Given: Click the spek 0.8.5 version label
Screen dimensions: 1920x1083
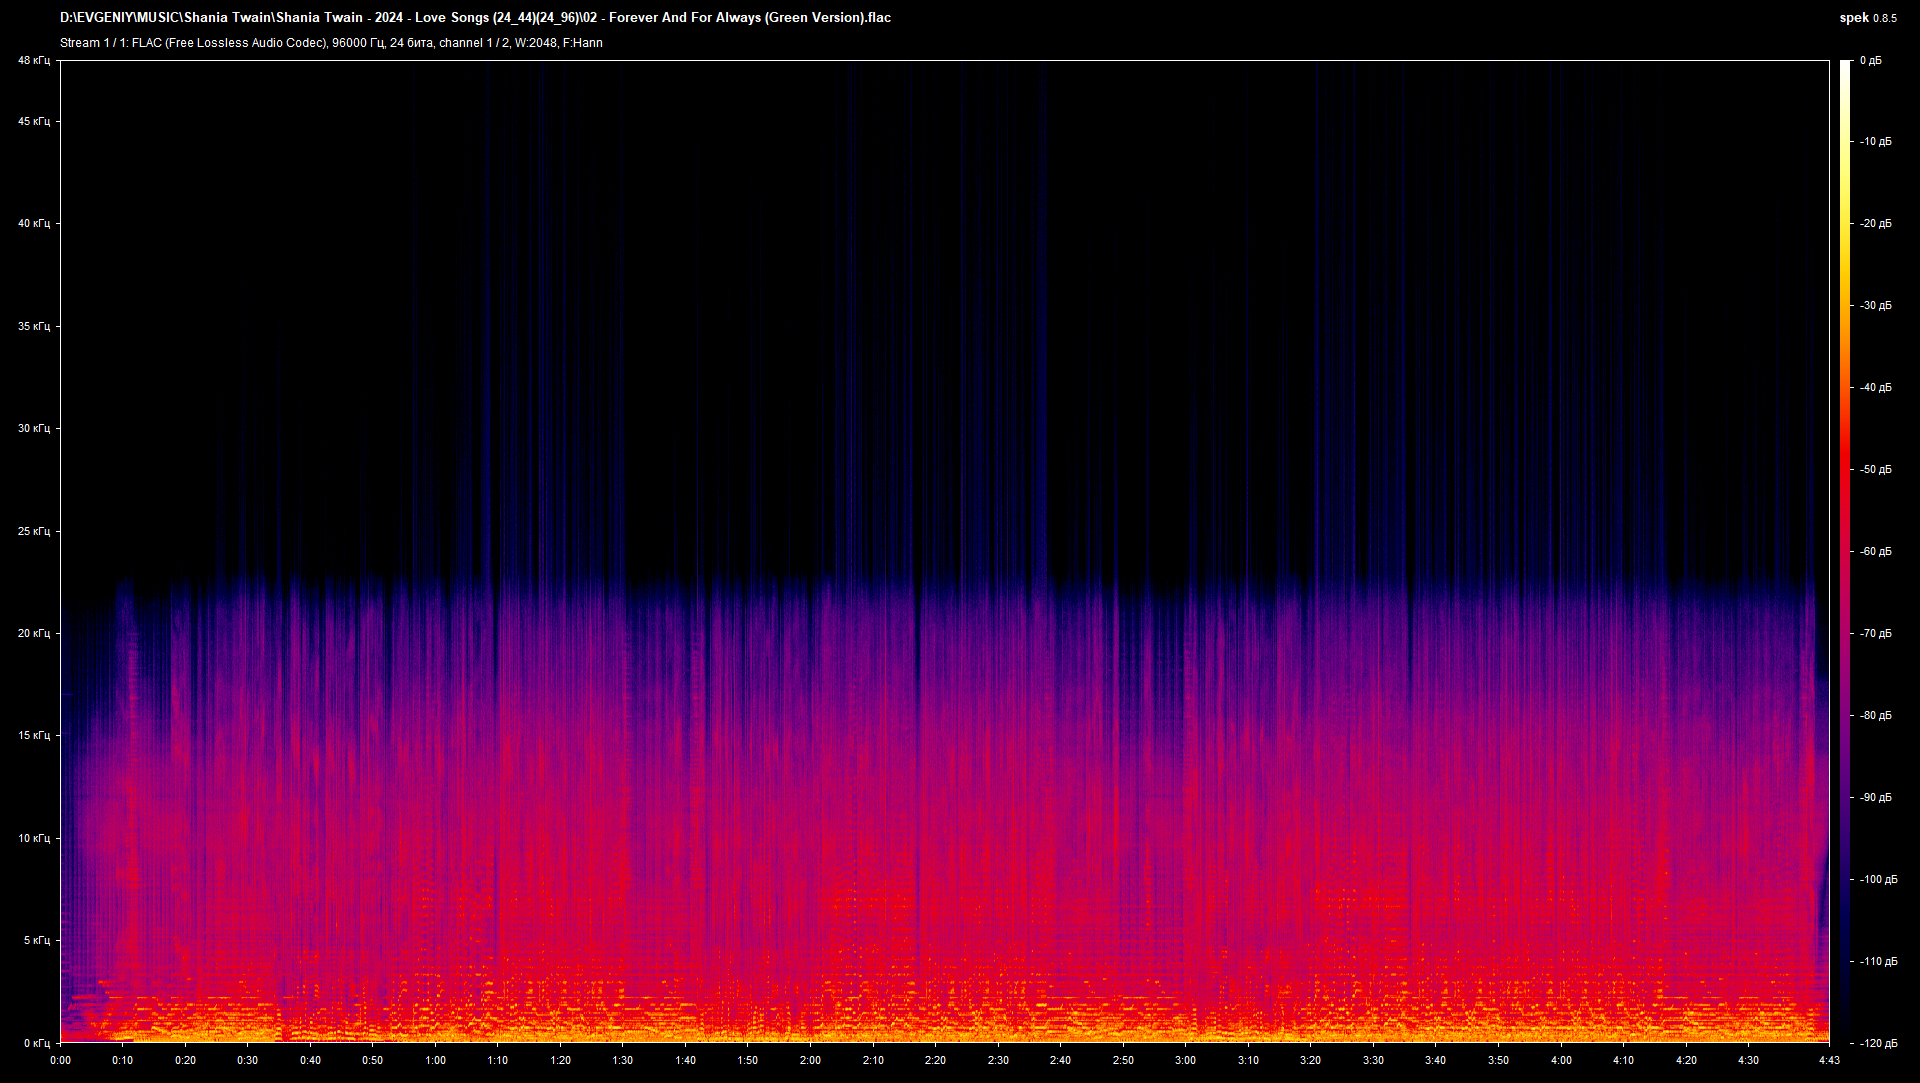Looking at the screenshot, I should pos(1867,18).
